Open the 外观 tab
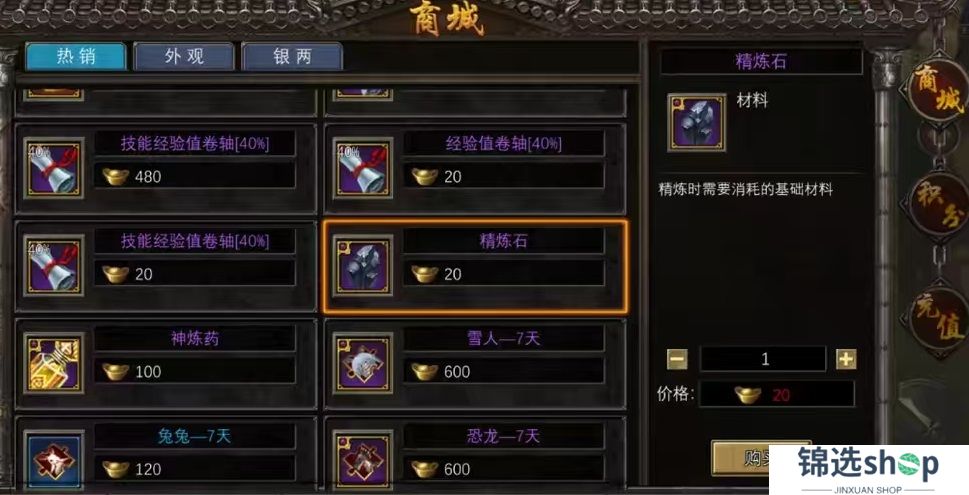The width and height of the screenshot is (969, 495). [184, 56]
